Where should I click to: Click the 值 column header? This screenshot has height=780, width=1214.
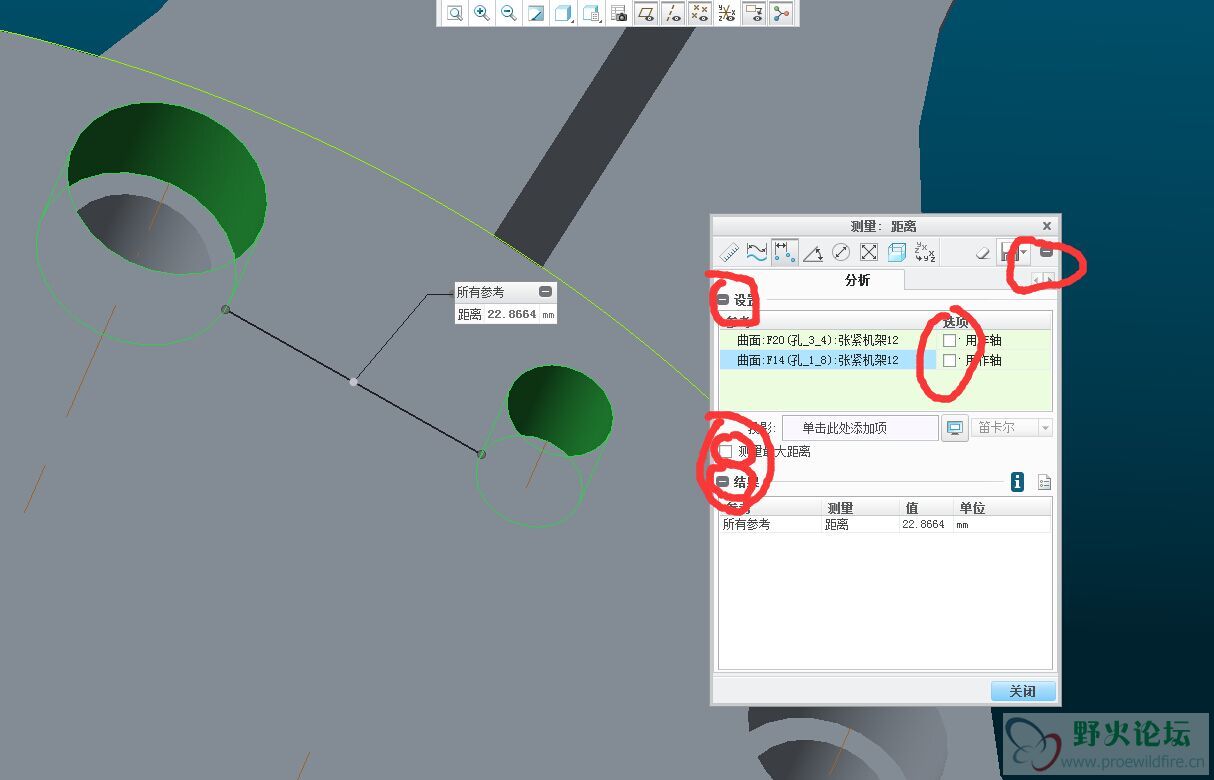click(x=926, y=508)
